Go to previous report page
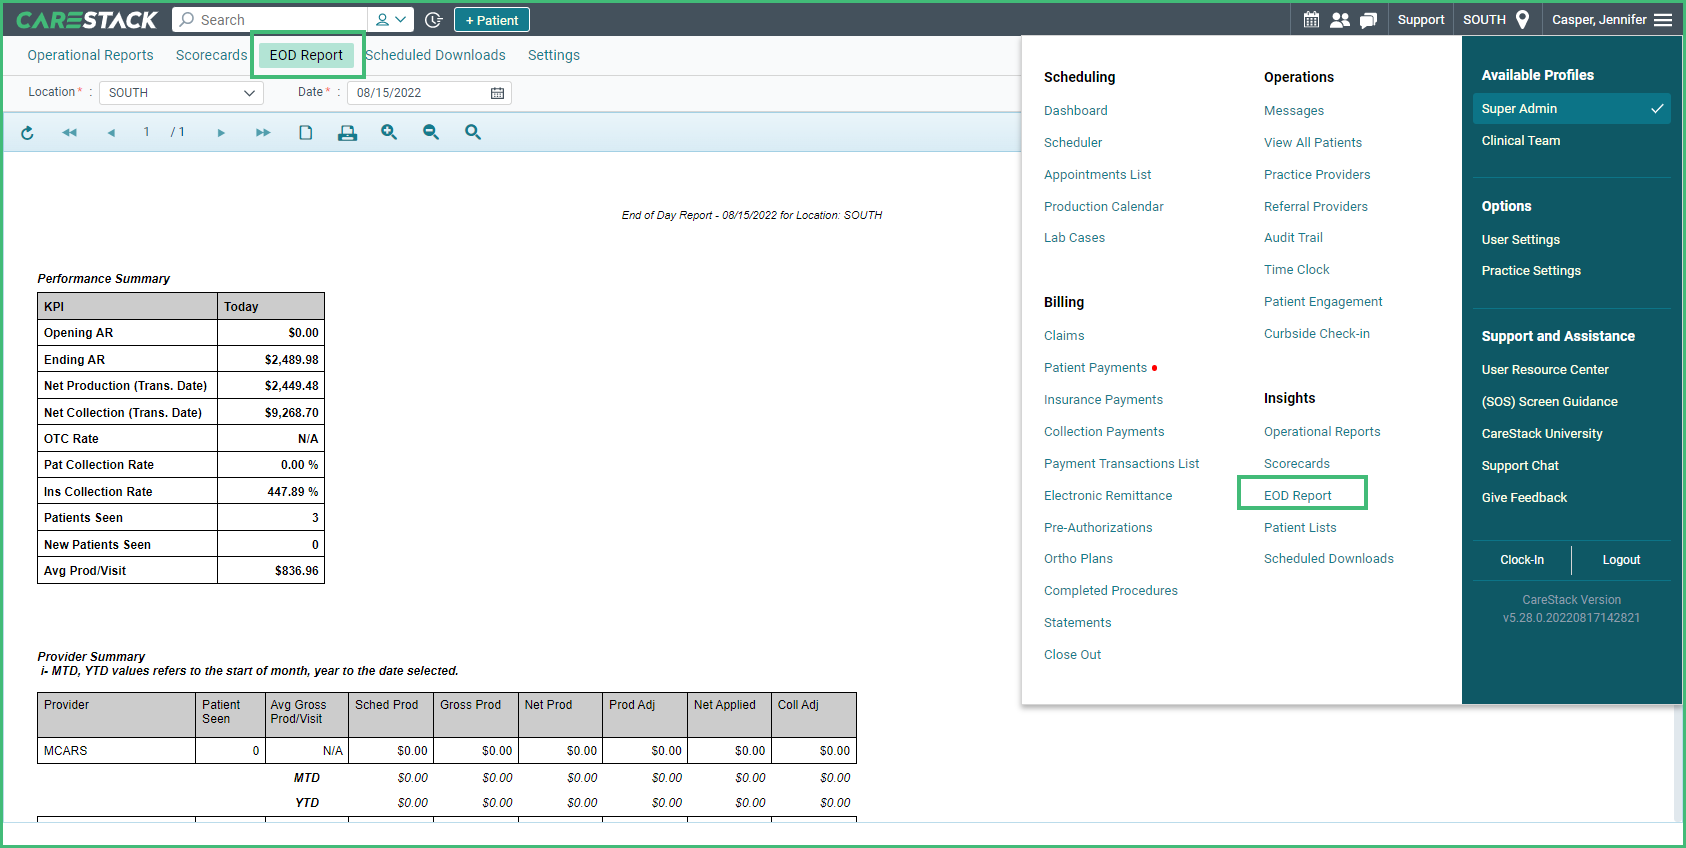 pos(111,132)
